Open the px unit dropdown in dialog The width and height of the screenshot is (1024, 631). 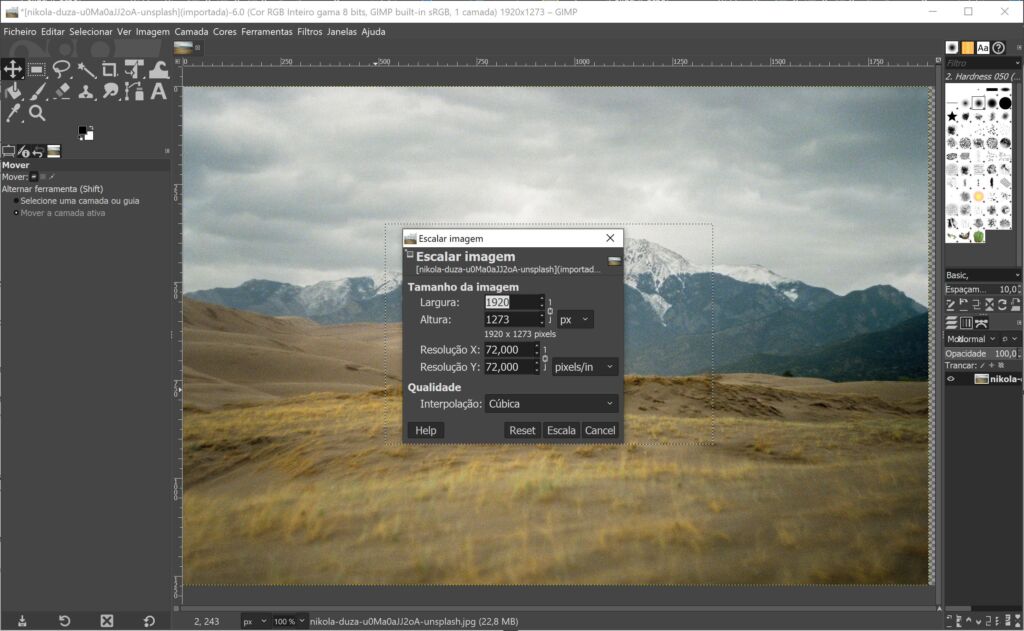[x=575, y=320]
